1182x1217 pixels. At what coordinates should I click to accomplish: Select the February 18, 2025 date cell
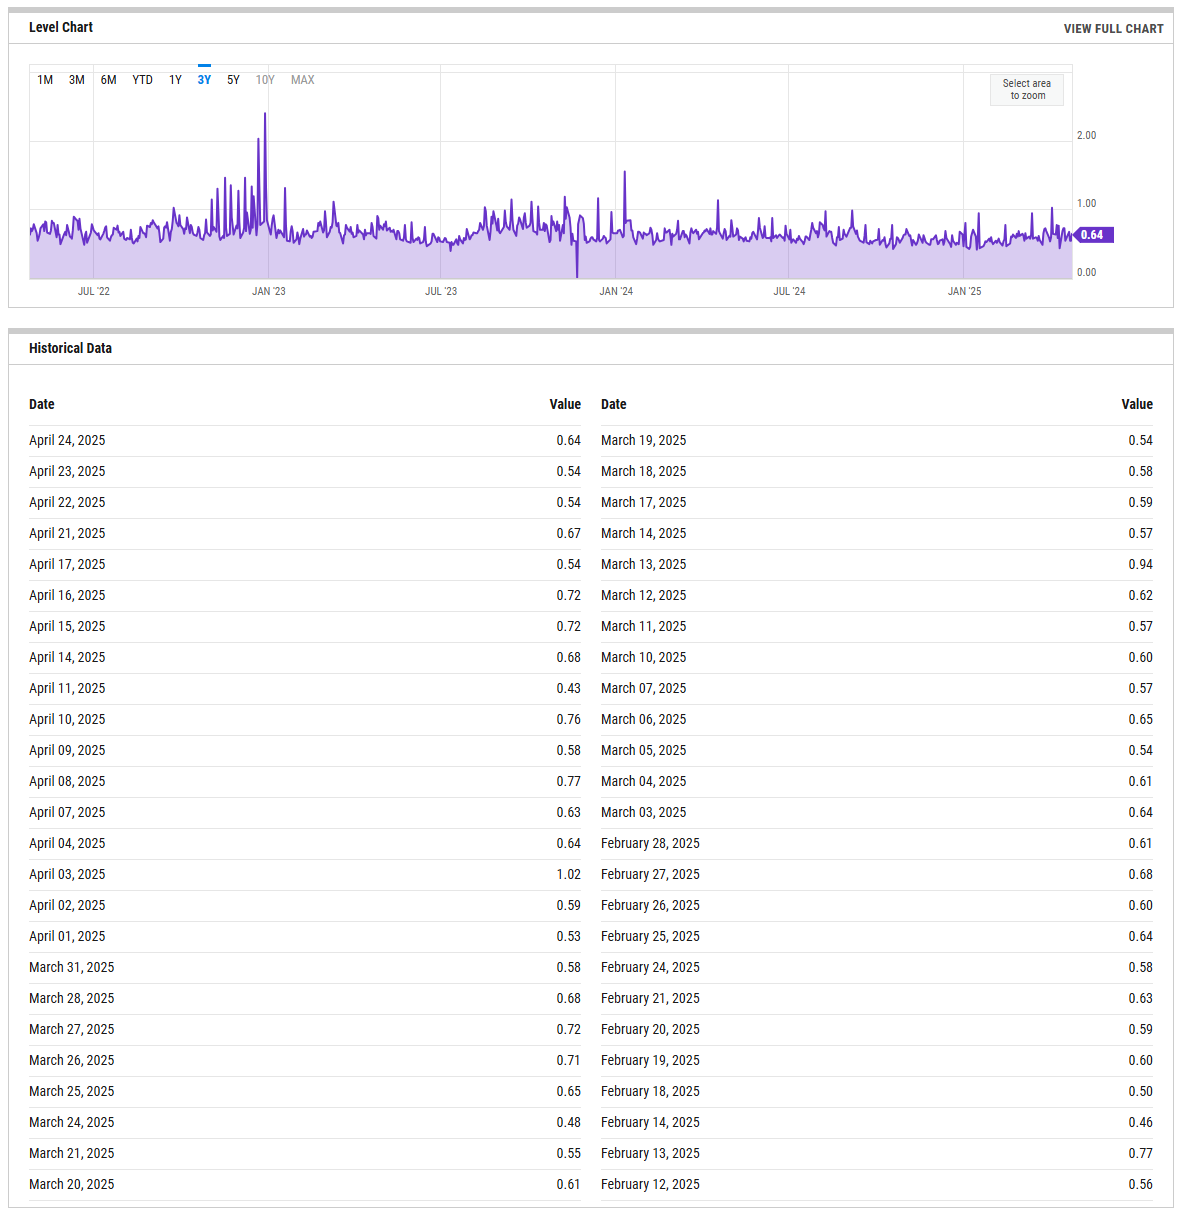coord(651,1091)
